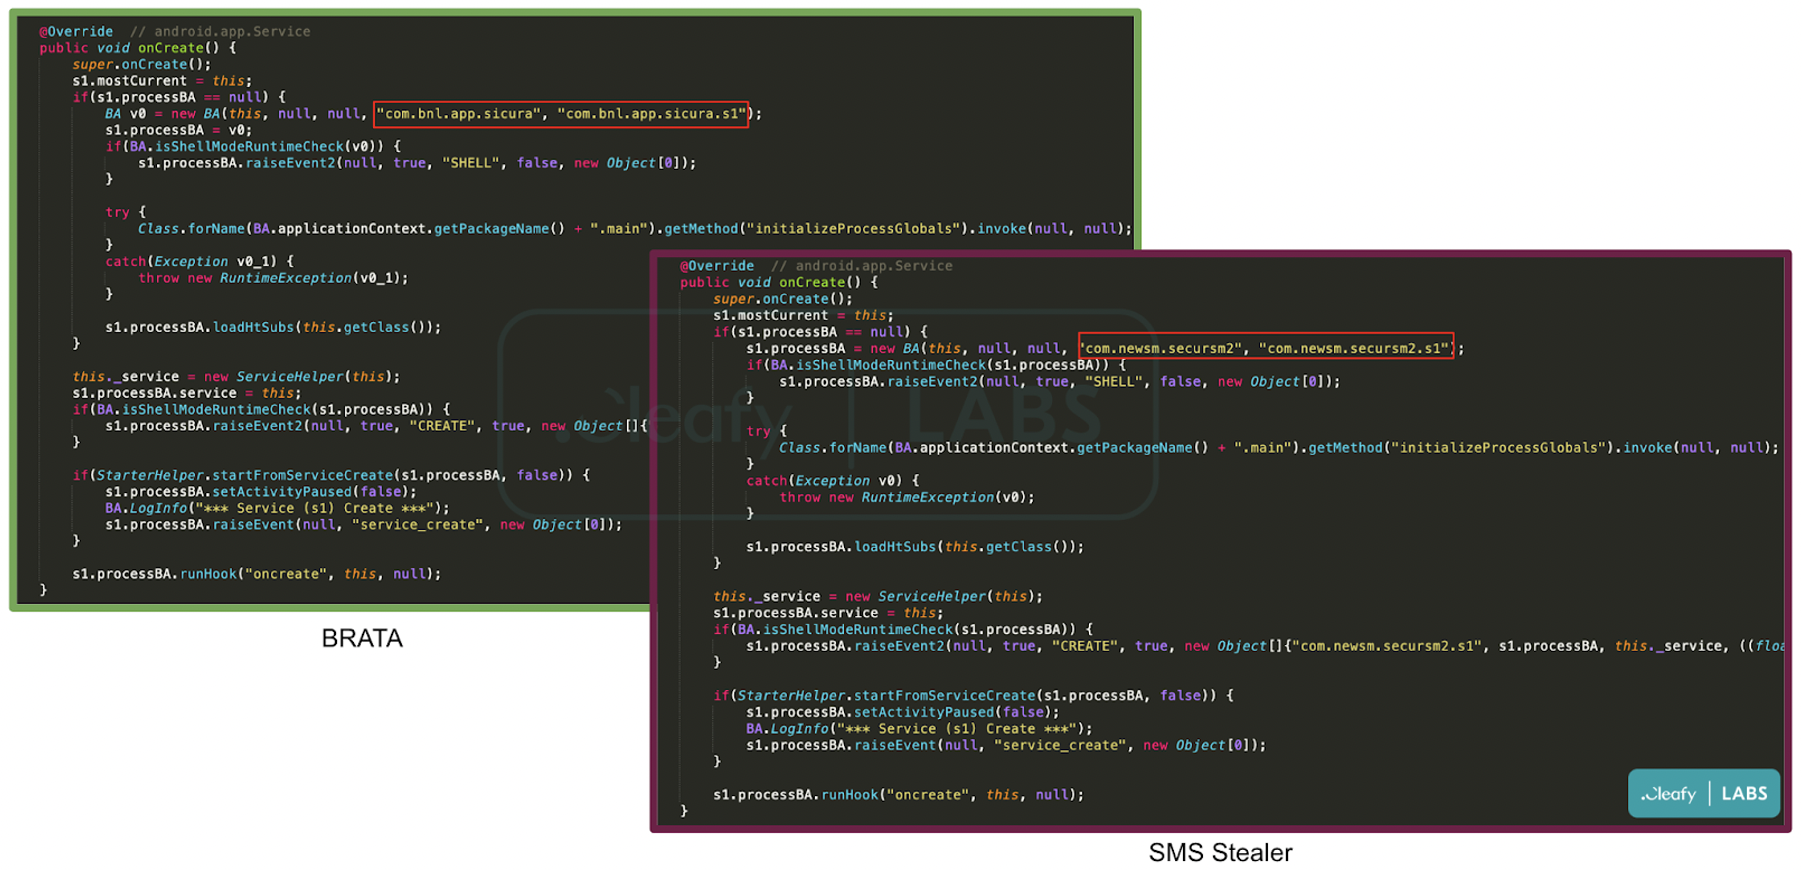Click "BA v0 = new BA(" in BRATA code
This screenshot has width=1802, height=870.
point(166,114)
